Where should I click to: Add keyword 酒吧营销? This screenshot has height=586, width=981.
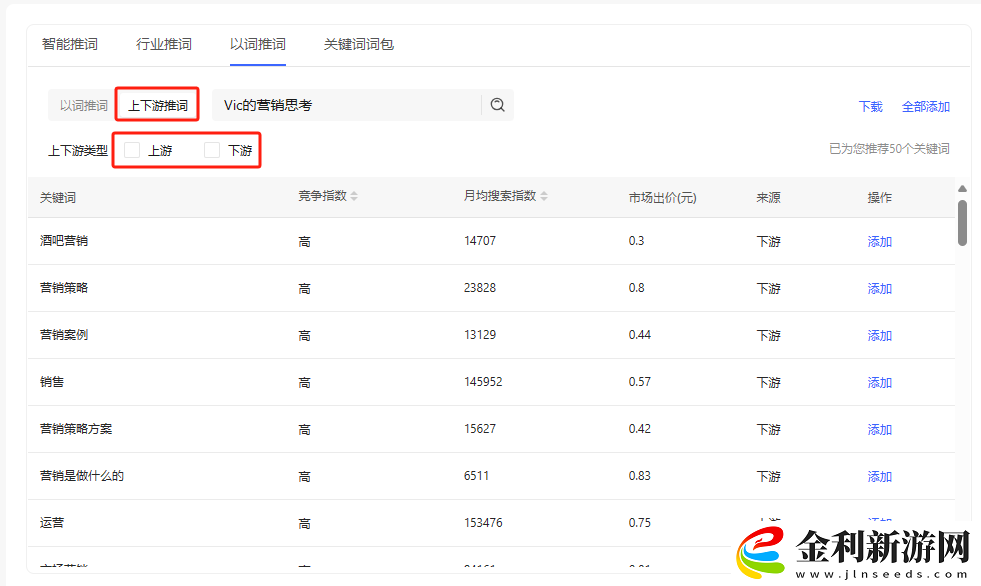point(879,241)
